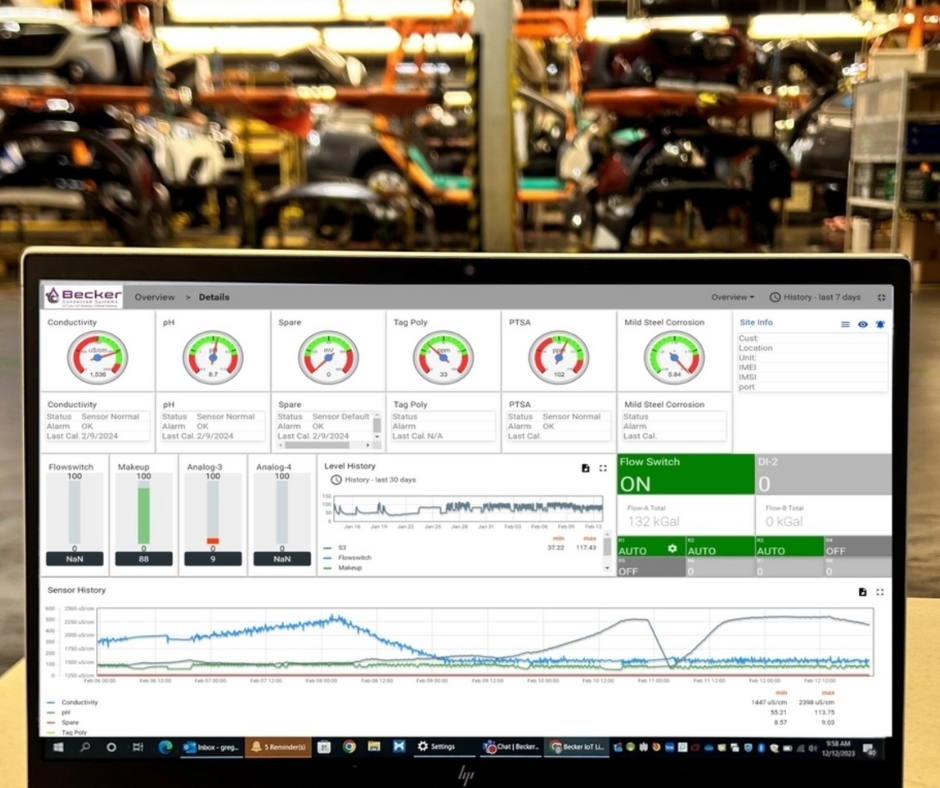Click the Makeup level bar showing 88
This screenshot has height=788, width=940.
(143, 515)
